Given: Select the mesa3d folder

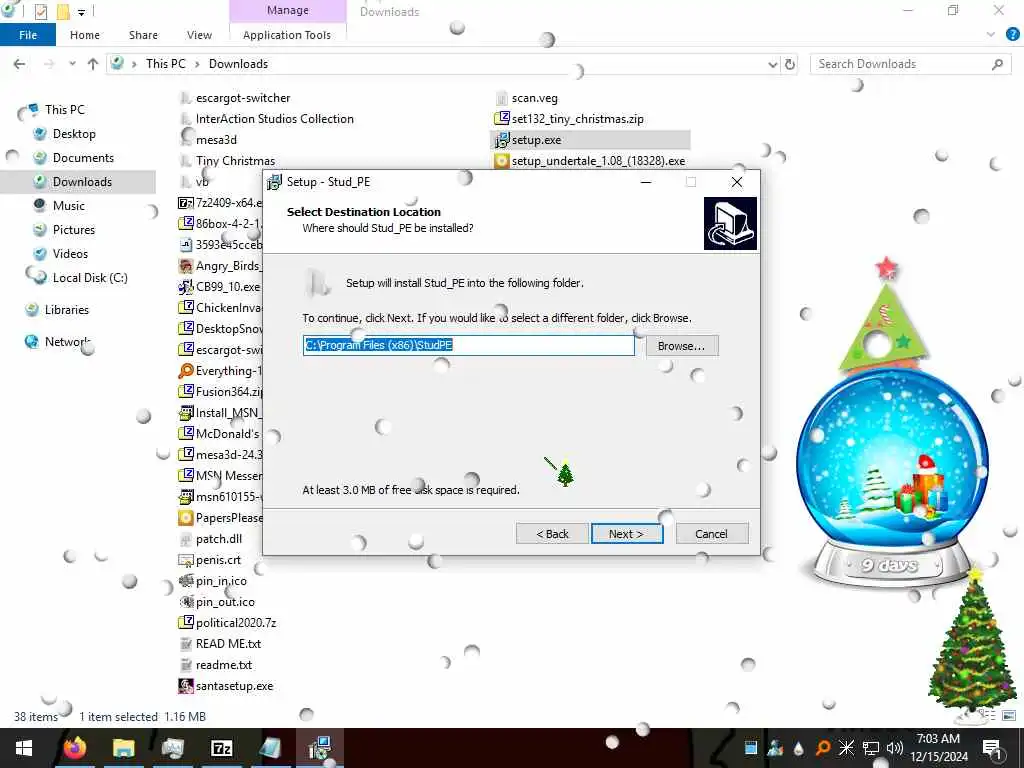Looking at the screenshot, I should coord(216,140).
